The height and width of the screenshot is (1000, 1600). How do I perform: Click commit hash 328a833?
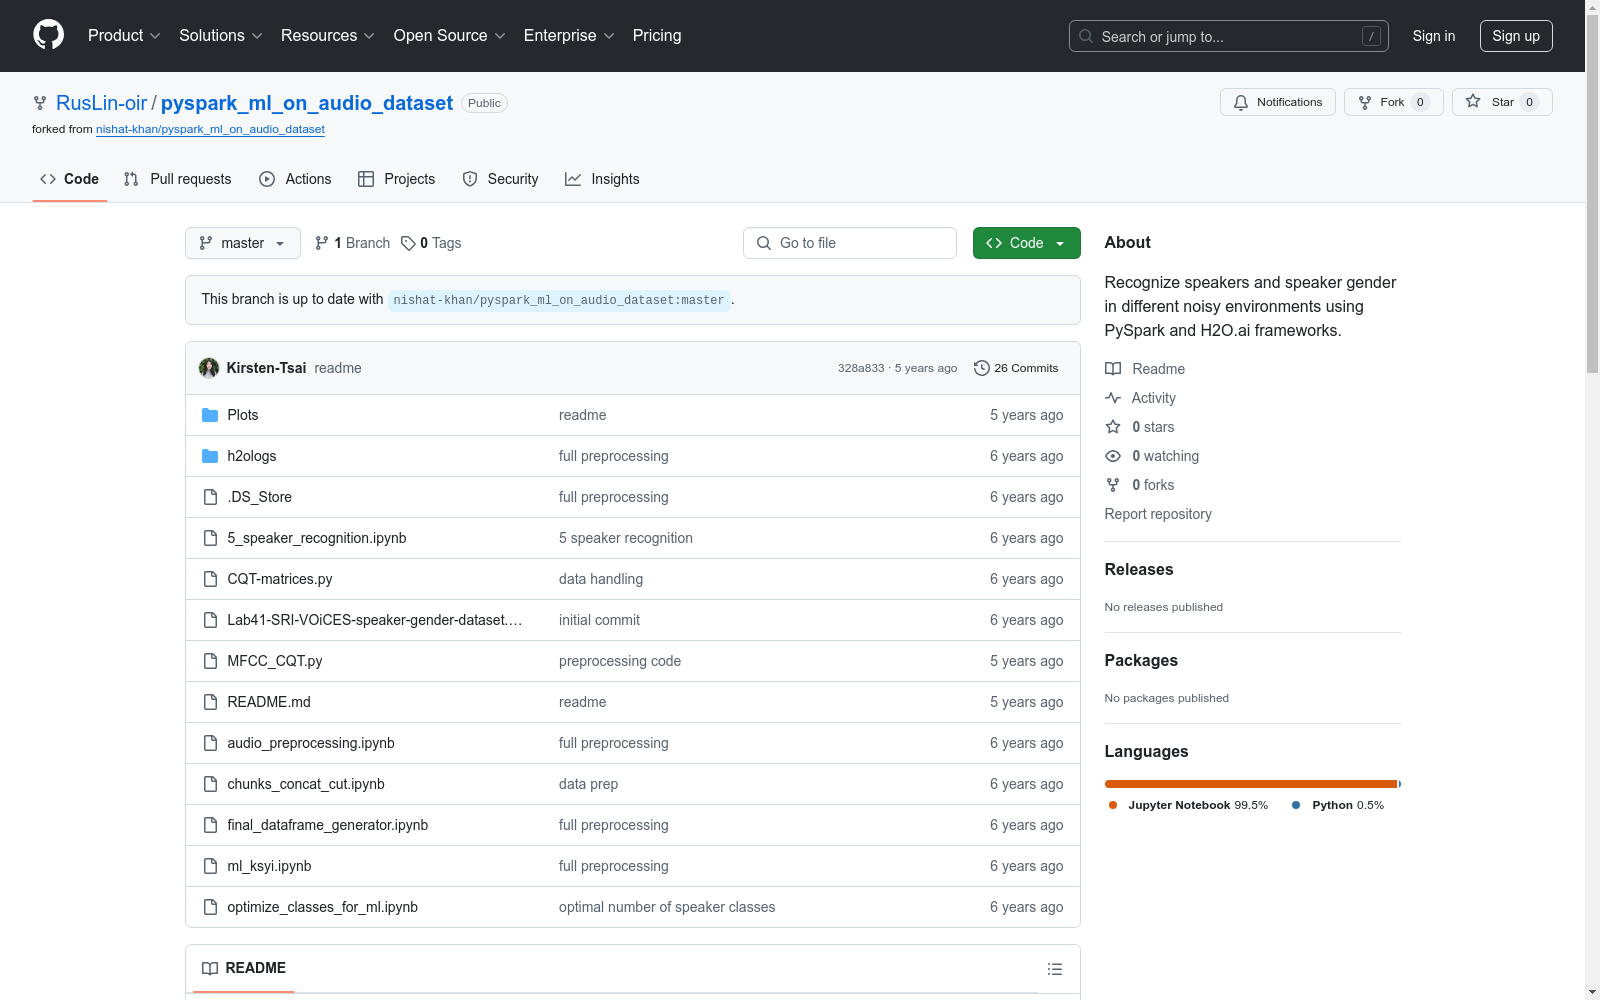tap(861, 368)
